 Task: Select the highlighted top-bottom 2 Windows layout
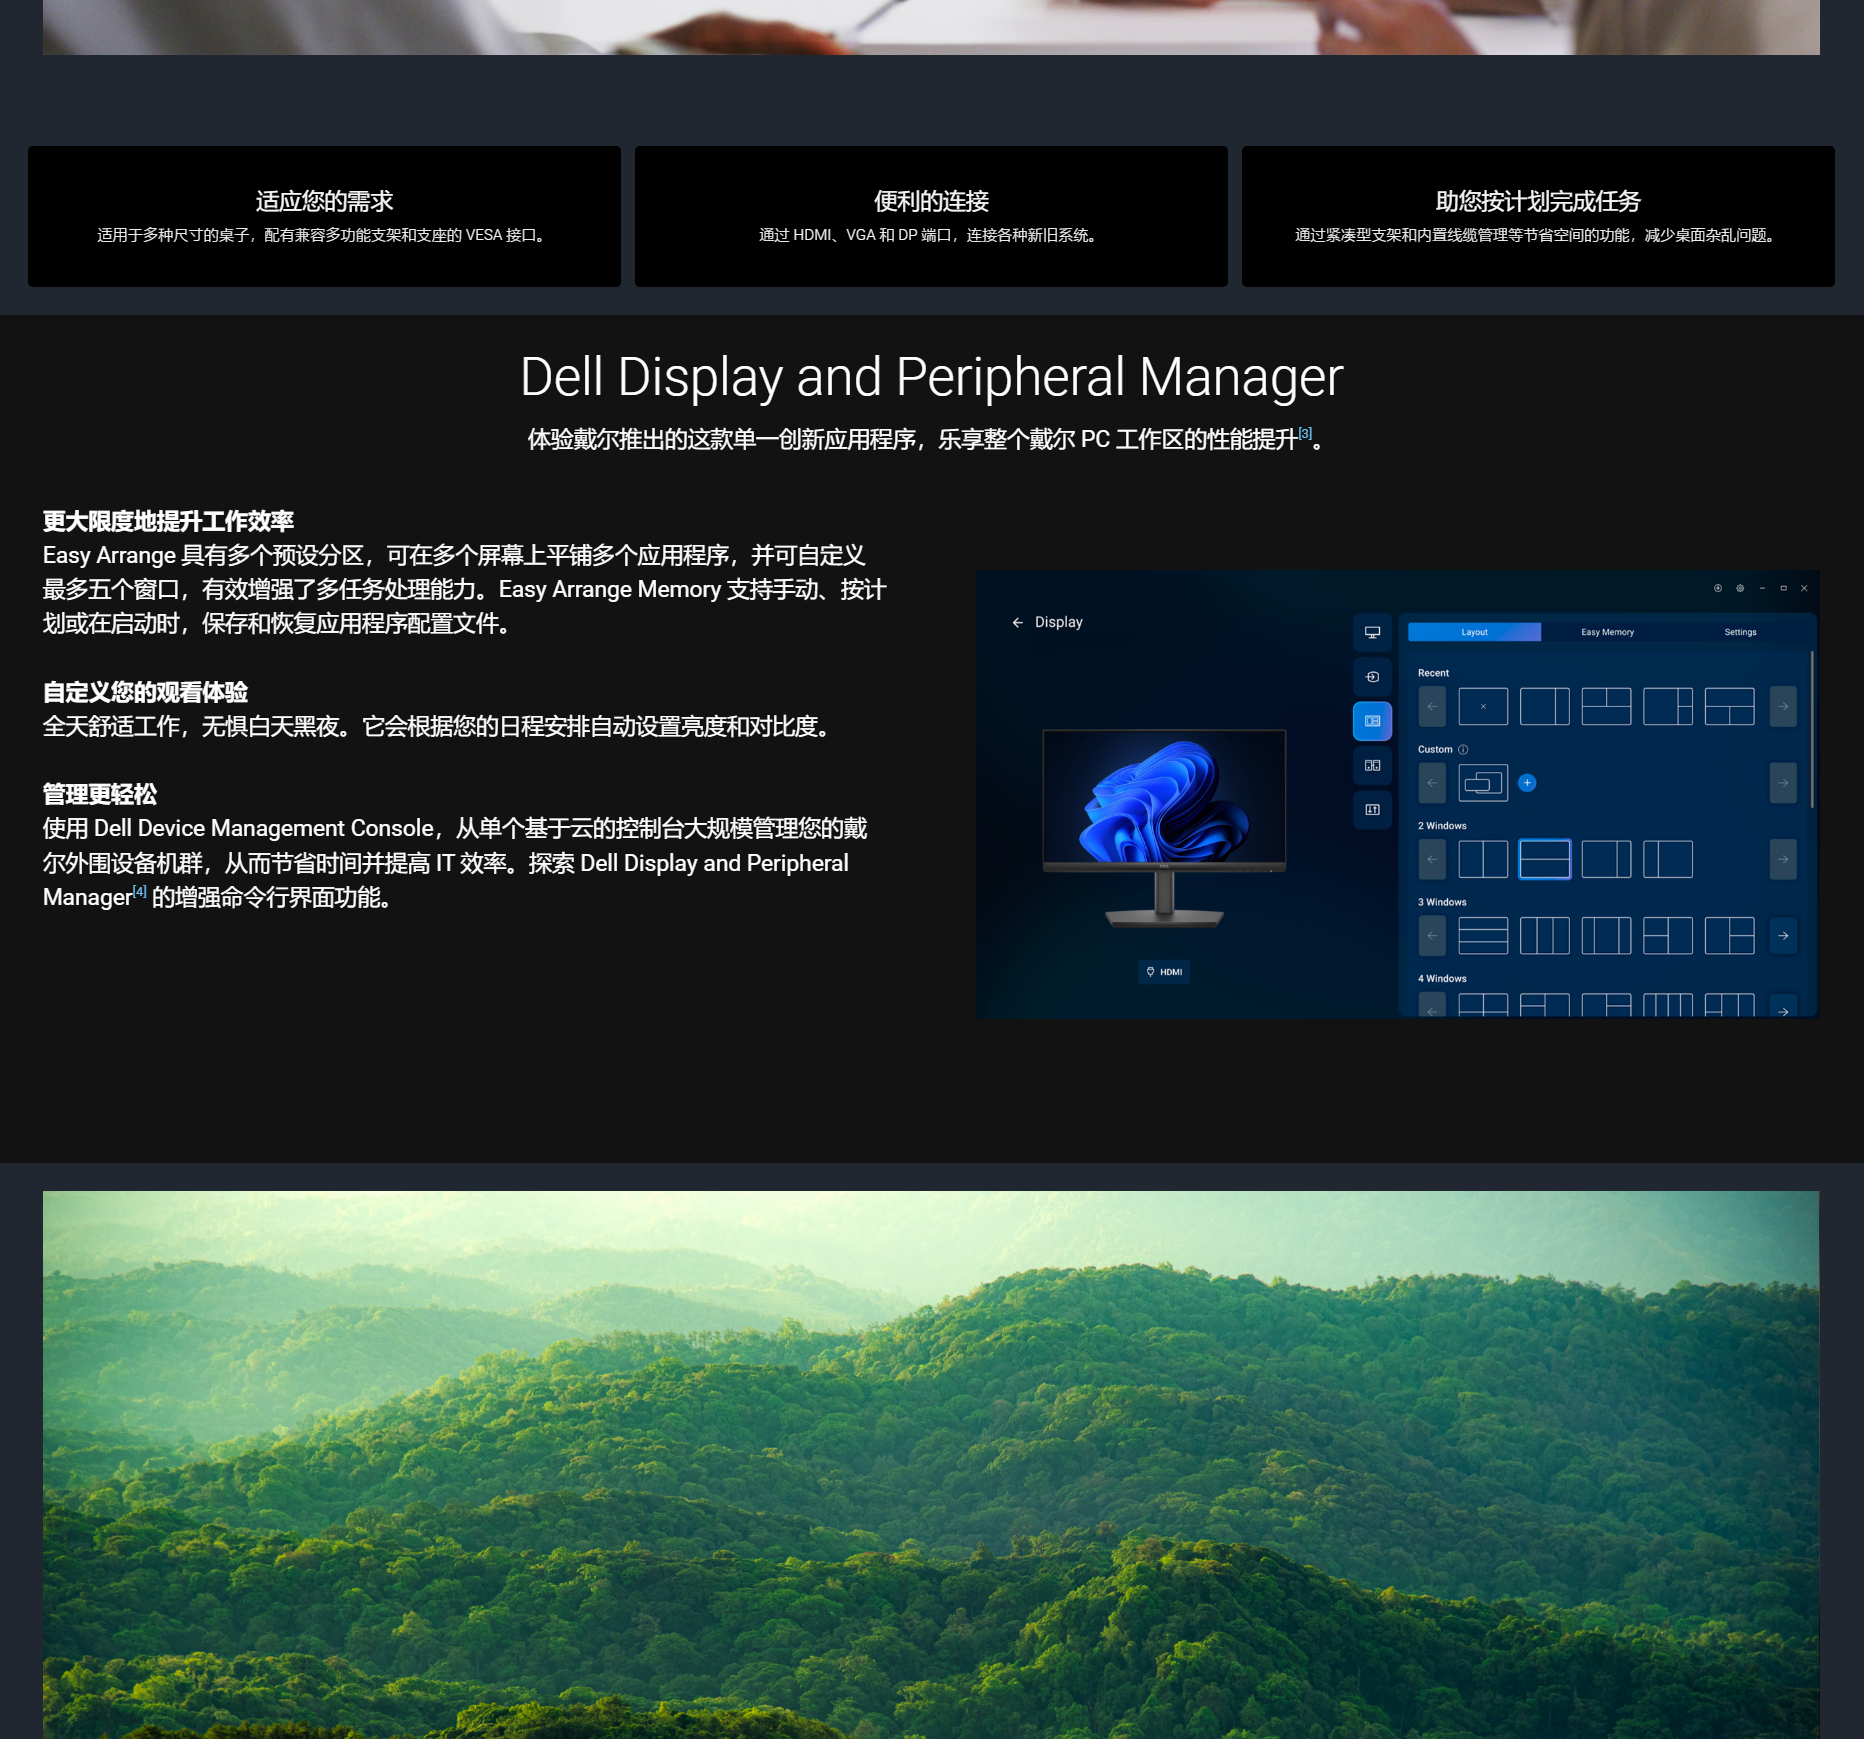[1545, 860]
